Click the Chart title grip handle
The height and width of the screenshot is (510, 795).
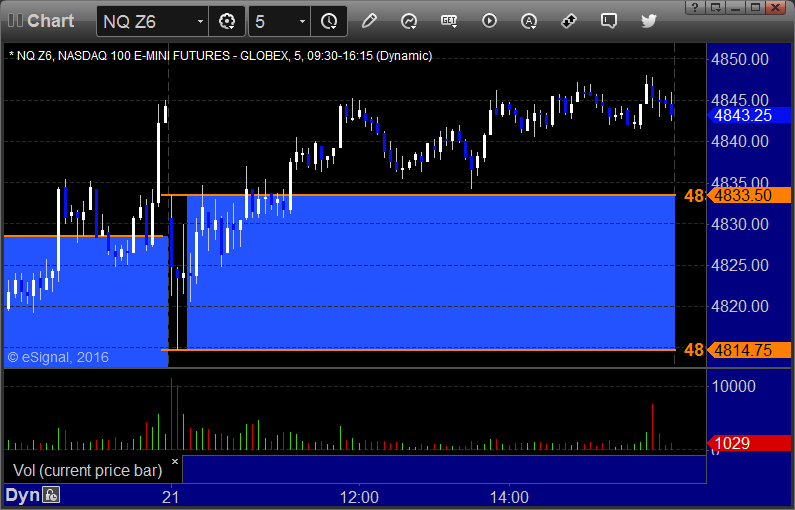coord(15,21)
